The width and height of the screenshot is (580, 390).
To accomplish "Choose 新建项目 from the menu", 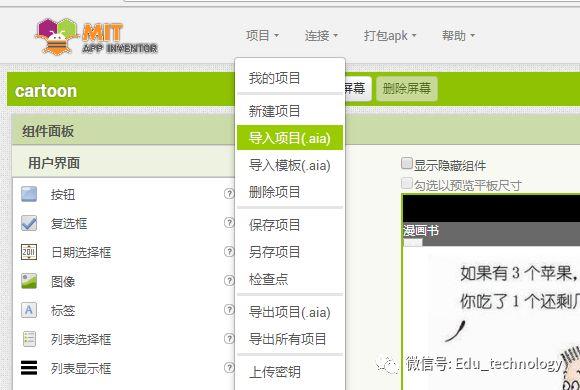I will click(290, 111).
